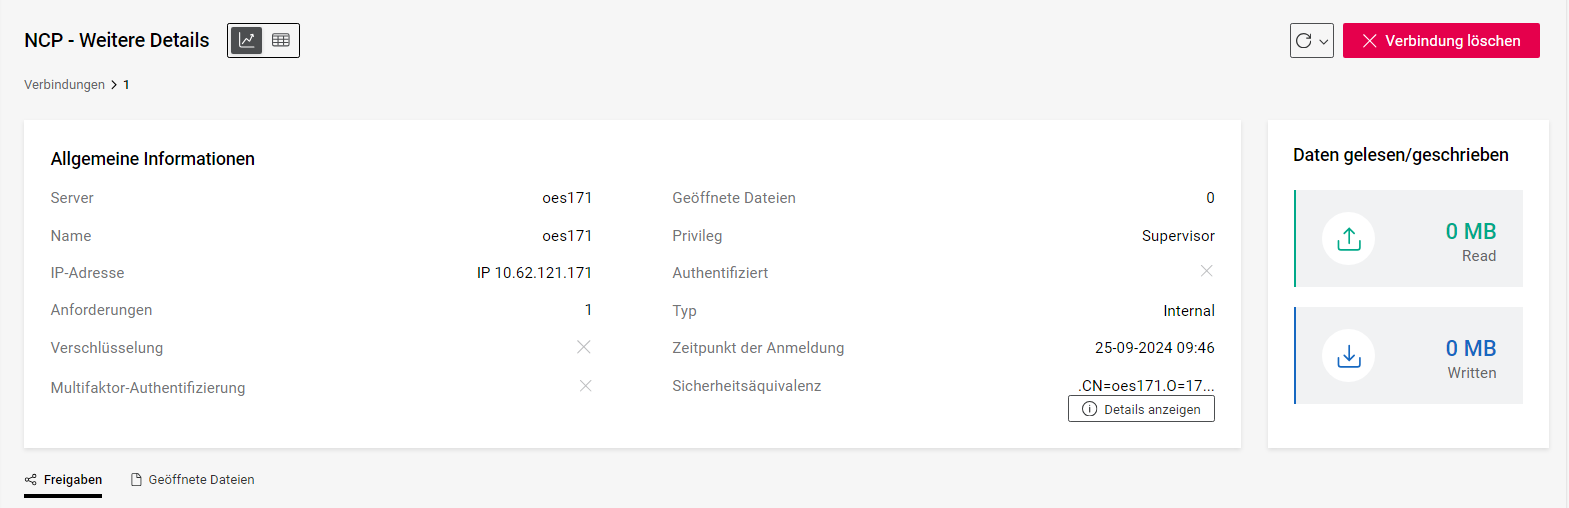This screenshot has width=1569, height=508.
Task: Click the refresh icon
Action: [x=1304, y=41]
